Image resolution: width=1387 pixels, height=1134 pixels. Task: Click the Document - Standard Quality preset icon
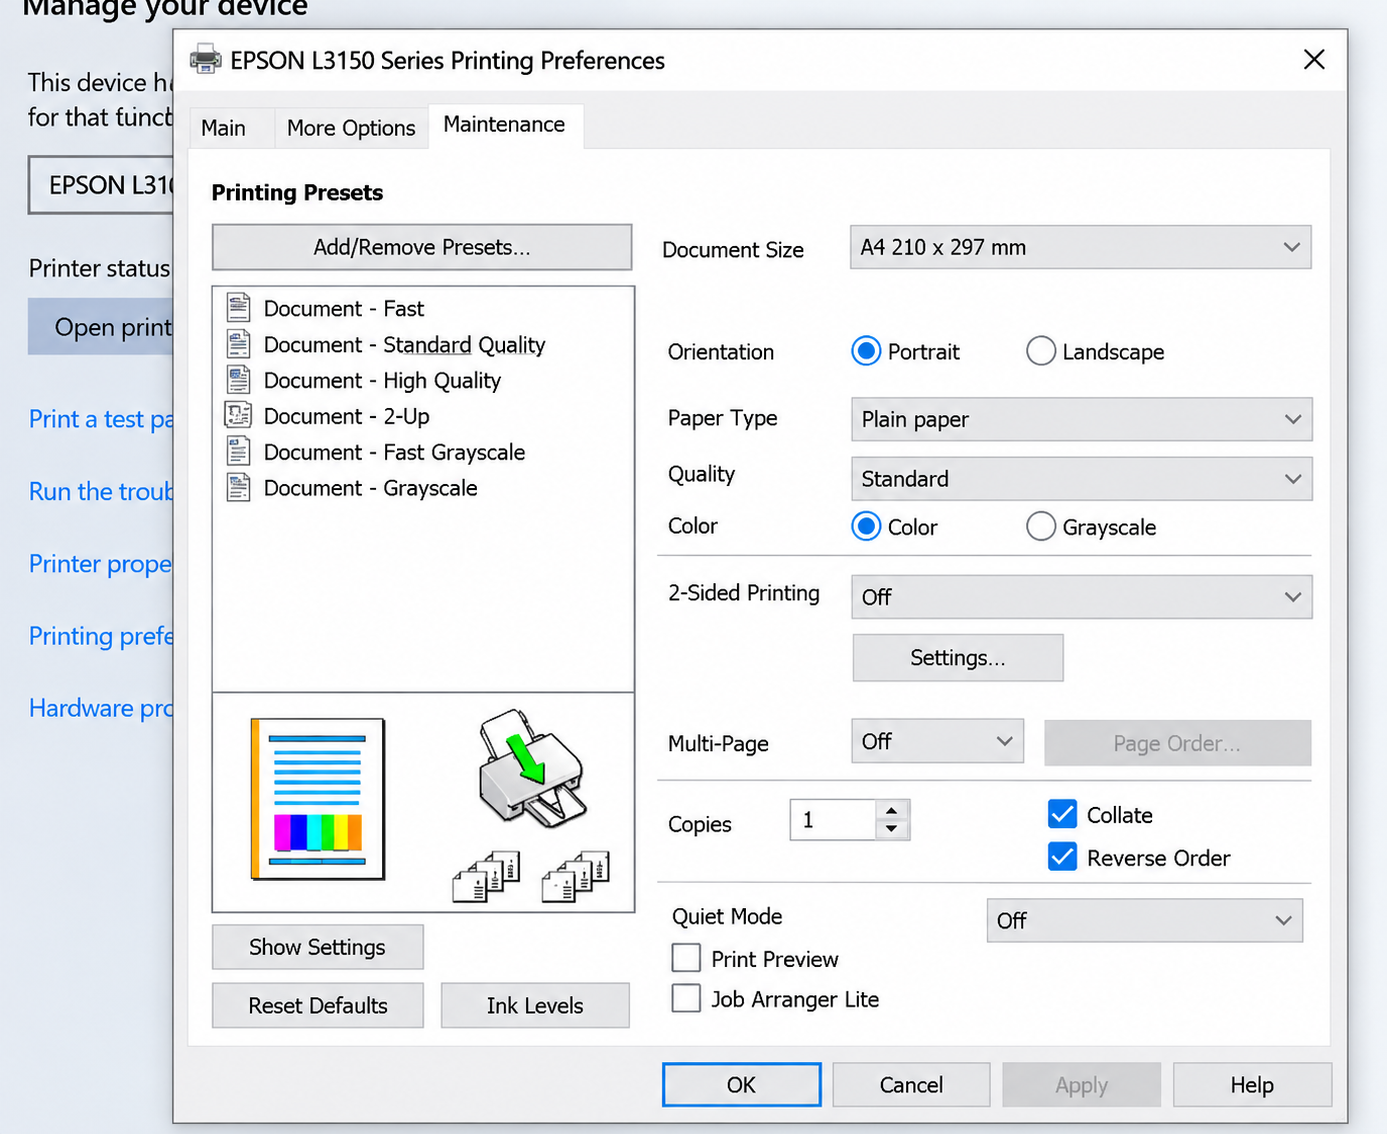238,344
